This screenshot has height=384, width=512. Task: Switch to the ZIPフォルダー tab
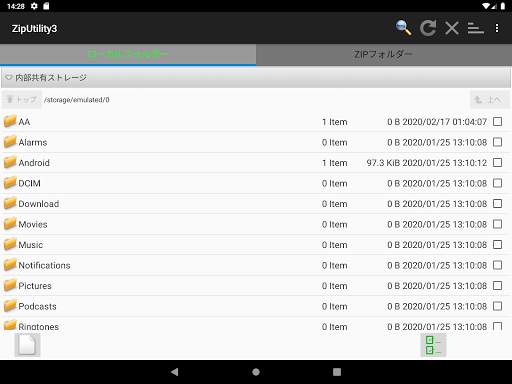[384, 54]
